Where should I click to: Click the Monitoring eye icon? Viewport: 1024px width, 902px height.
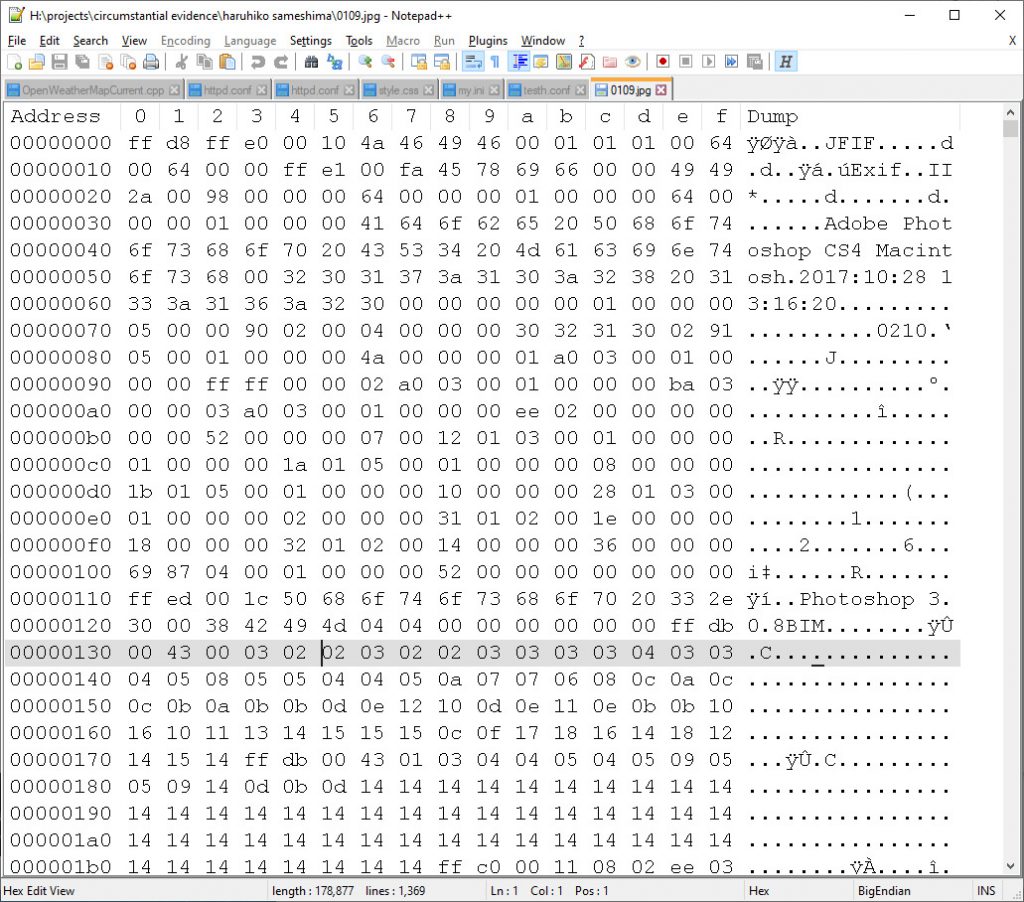click(x=632, y=62)
